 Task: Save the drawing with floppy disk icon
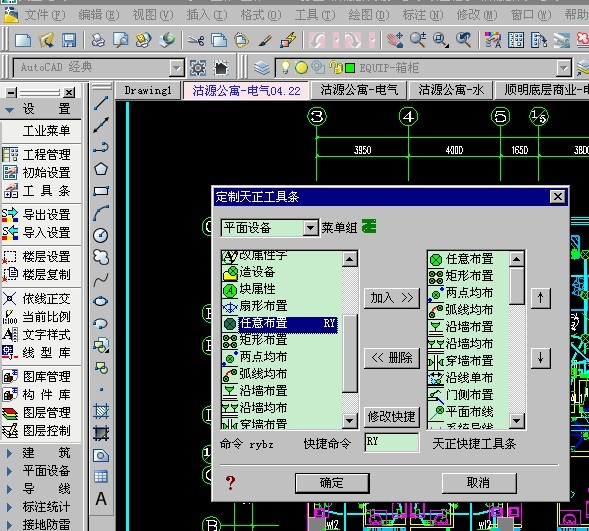(x=69, y=40)
